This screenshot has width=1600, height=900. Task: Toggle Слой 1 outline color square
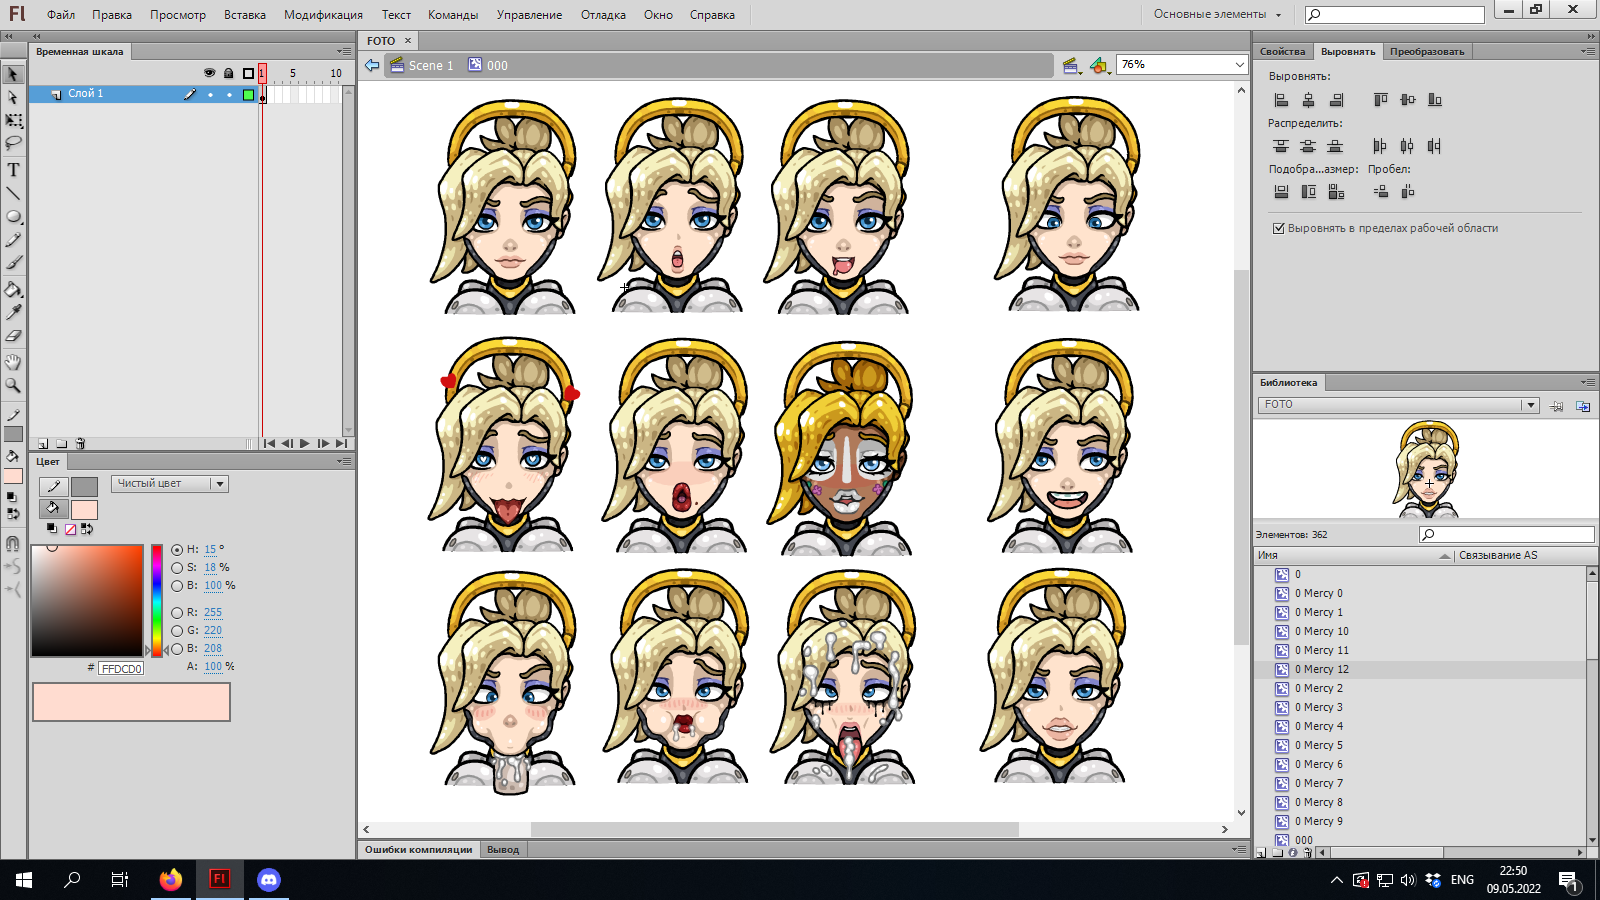coord(248,94)
